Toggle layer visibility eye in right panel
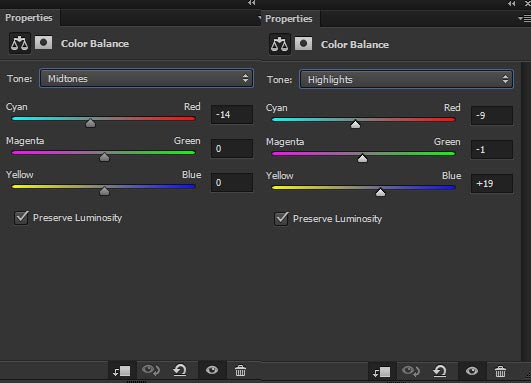The width and height of the screenshot is (531, 383). 472,371
